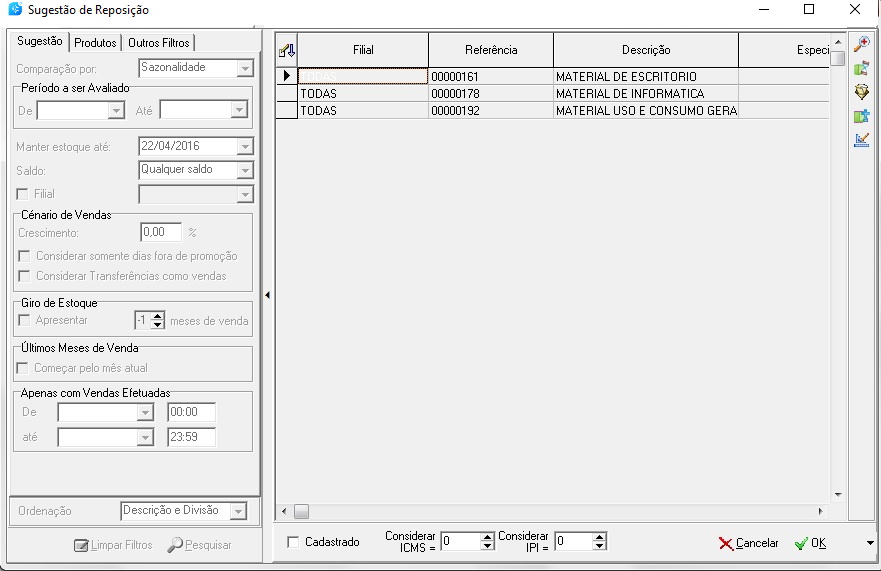Click the ruler and pencil icon
Screen dimensions: 881x571
coord(861,140)
